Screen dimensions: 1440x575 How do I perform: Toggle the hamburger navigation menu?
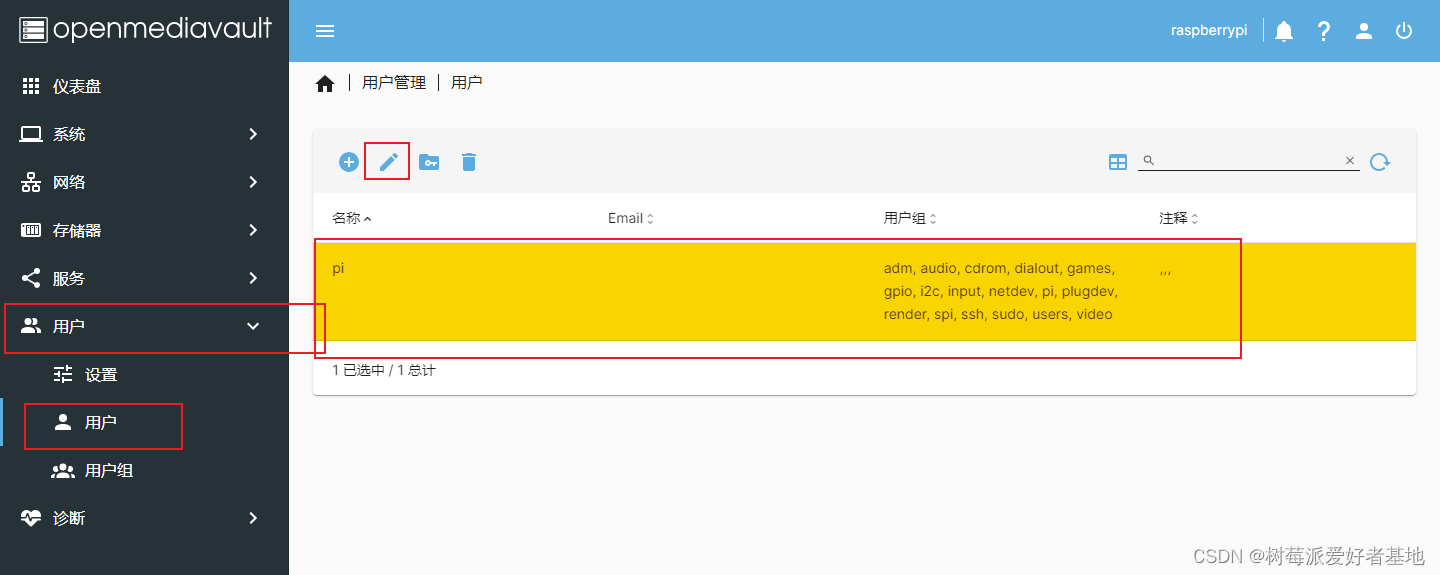click(x=325, y=31)
